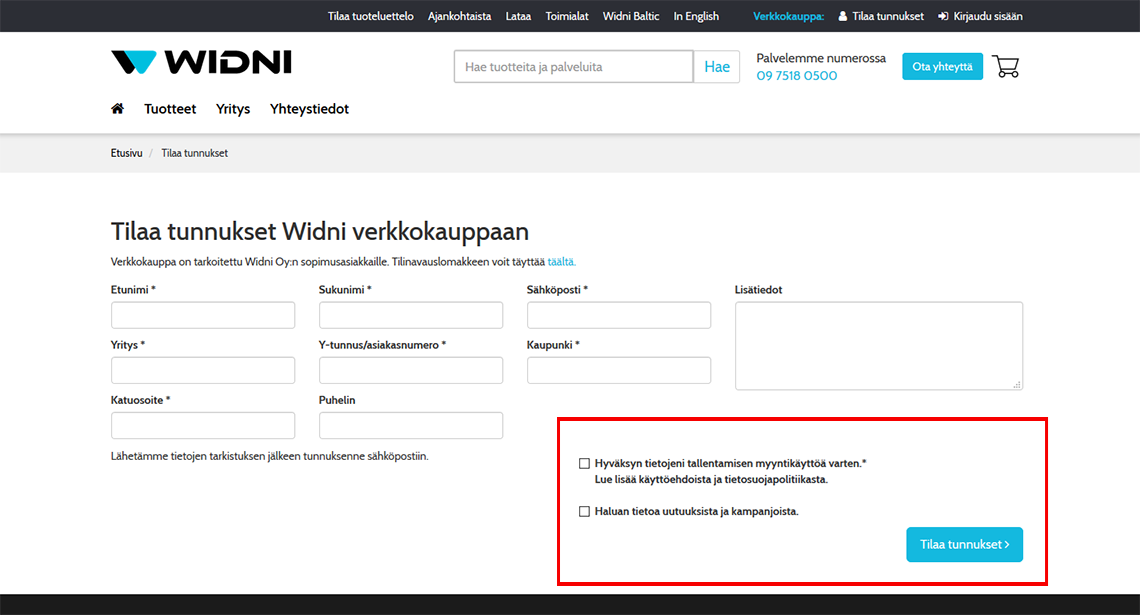
Task: Click the Lisätiedot text area
Action: pos(878,346)
